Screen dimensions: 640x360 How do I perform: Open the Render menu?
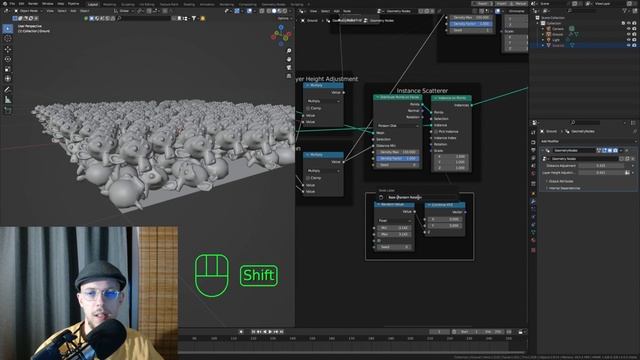click(x=33, y=4)
